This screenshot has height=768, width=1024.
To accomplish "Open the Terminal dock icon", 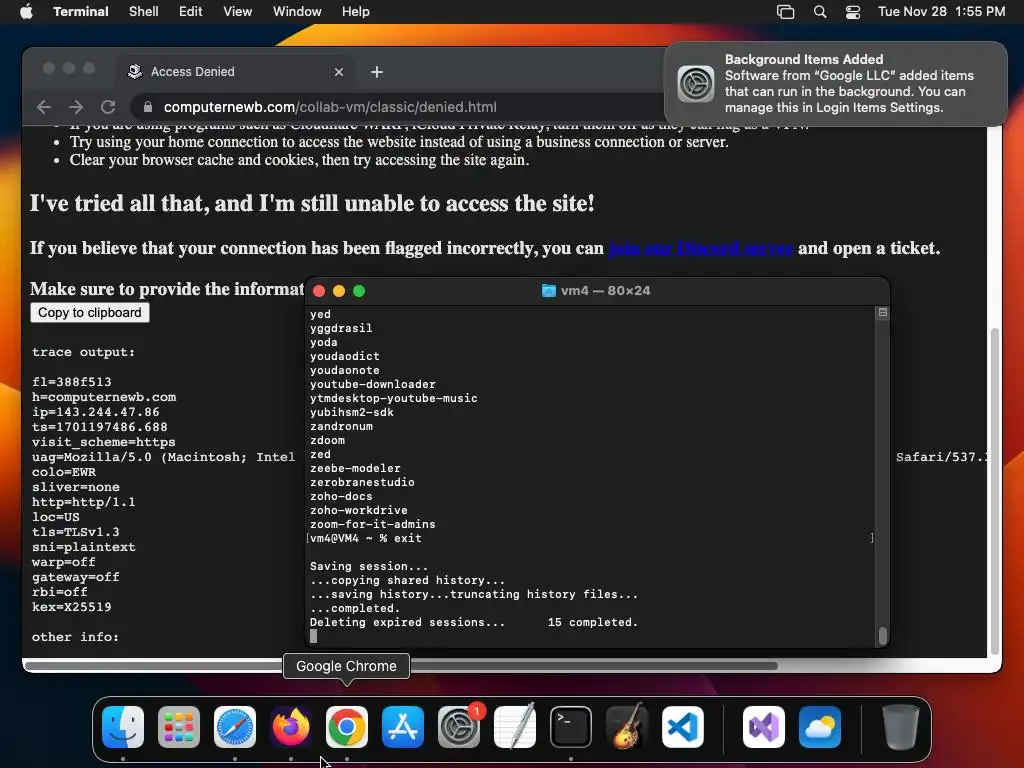I will coord(571,727).
